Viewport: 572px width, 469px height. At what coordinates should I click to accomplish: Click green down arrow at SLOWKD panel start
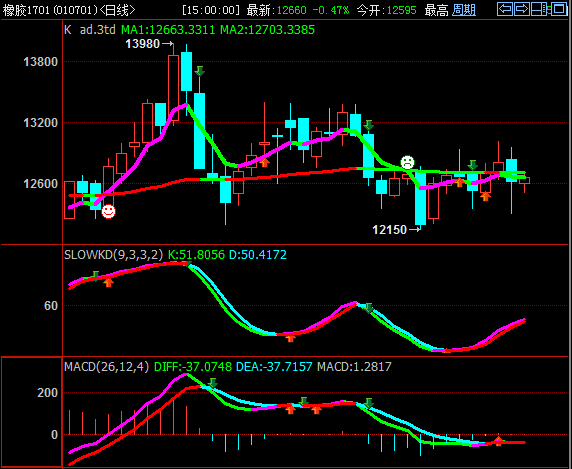tap(96, 276)
